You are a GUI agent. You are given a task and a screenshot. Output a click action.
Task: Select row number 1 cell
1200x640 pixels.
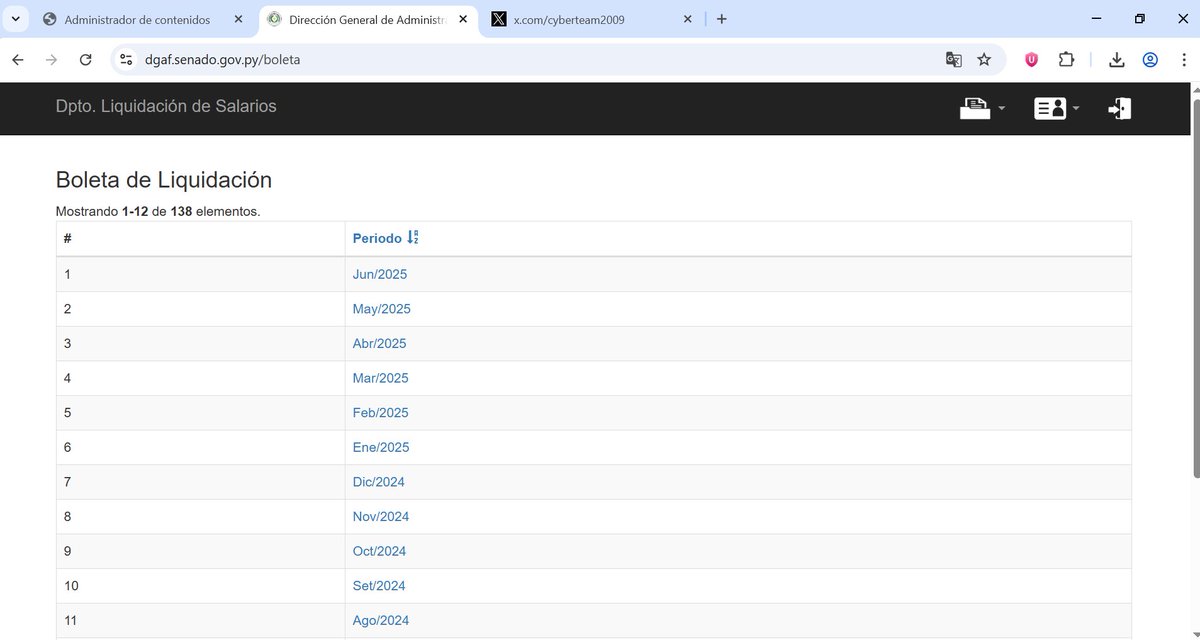point(201,274)
